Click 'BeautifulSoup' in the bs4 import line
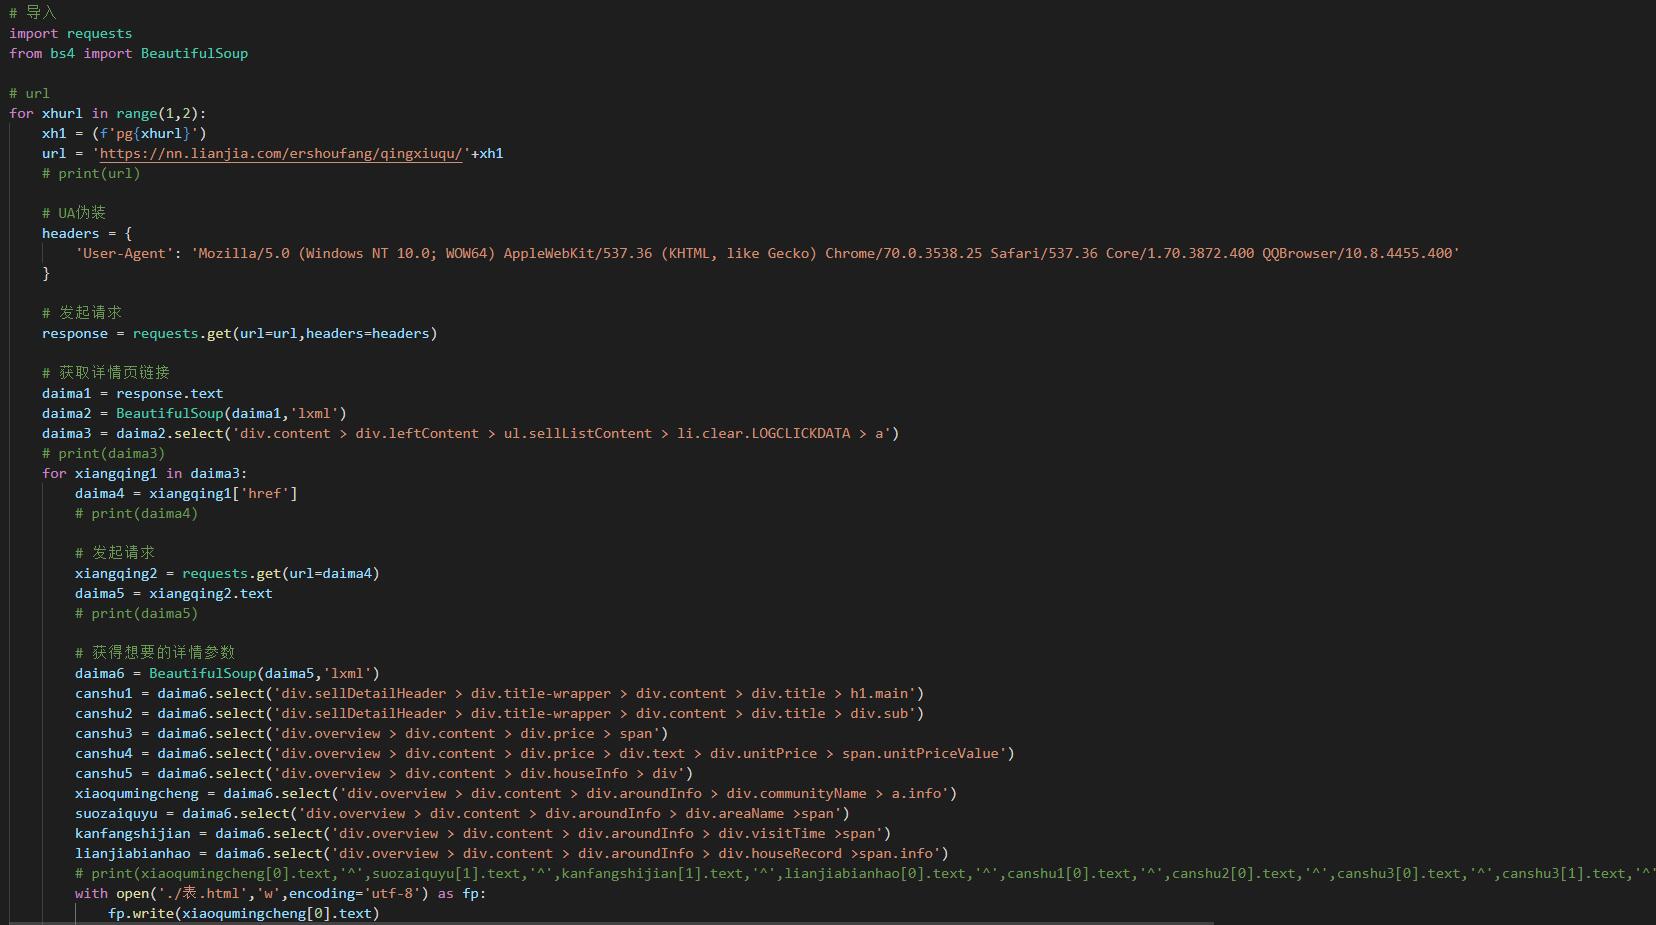This screenshot has width=1656, height=925. 194,53
